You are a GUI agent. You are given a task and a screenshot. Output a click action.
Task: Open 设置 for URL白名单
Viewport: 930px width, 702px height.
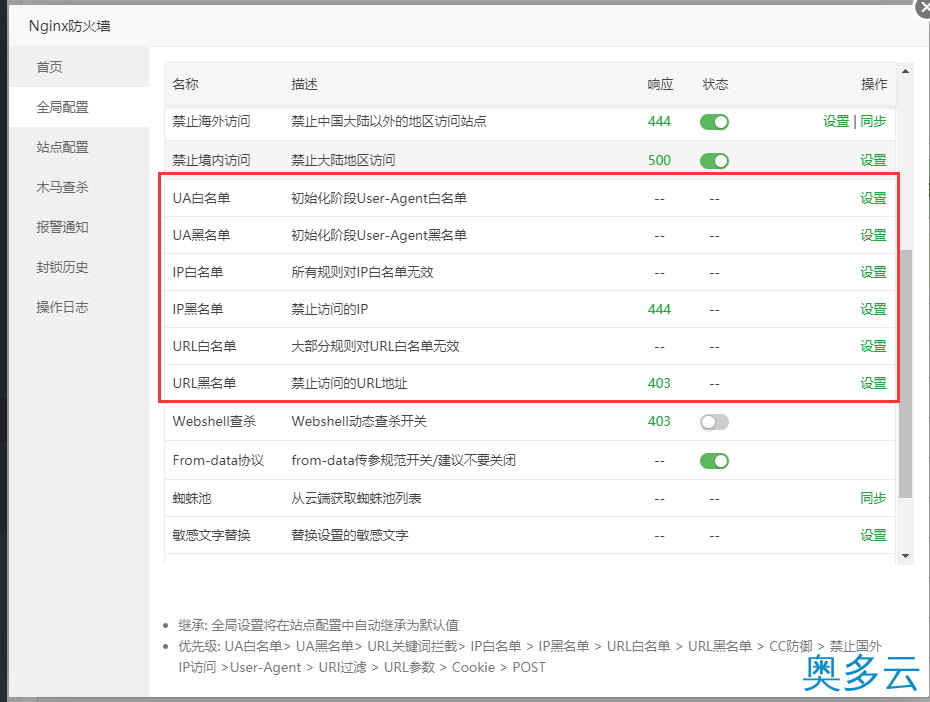pyautogui.click(x=873, y=346)
